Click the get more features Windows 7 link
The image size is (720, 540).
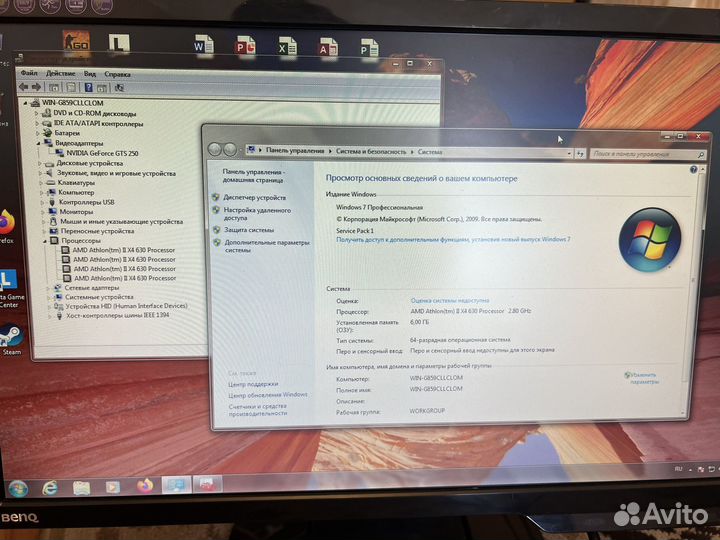453,239
